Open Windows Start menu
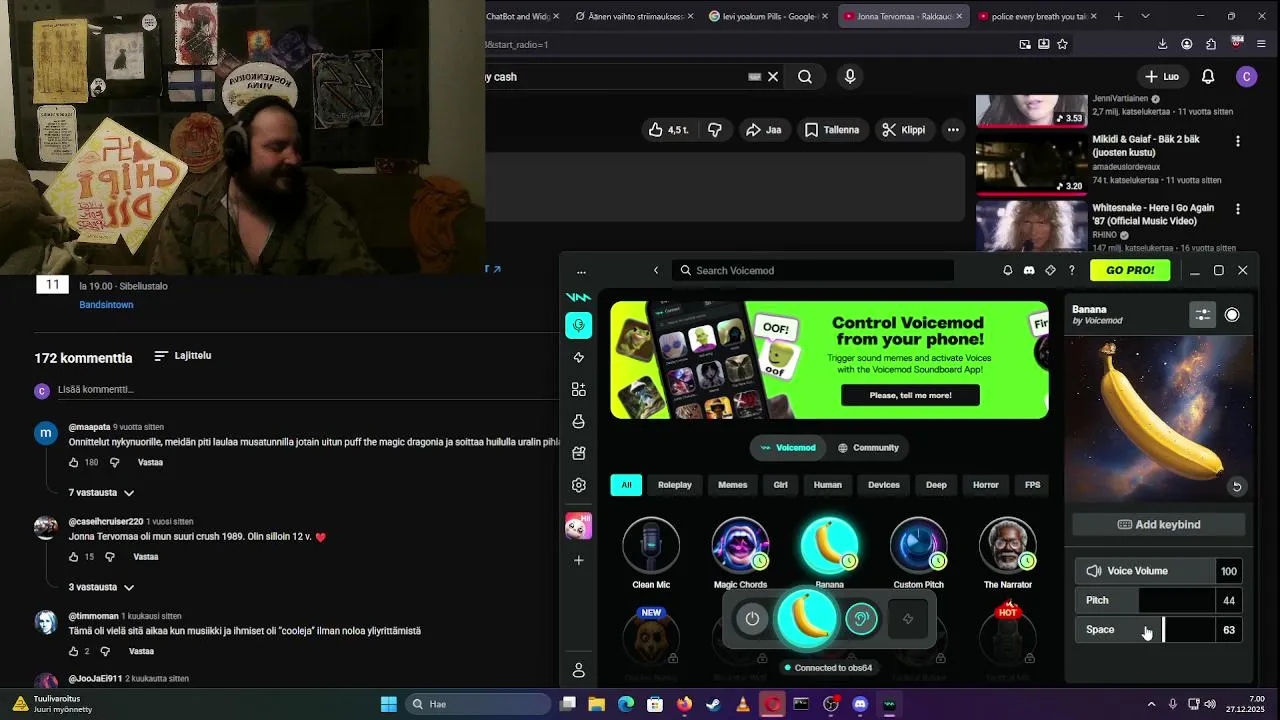 point(389,704)
